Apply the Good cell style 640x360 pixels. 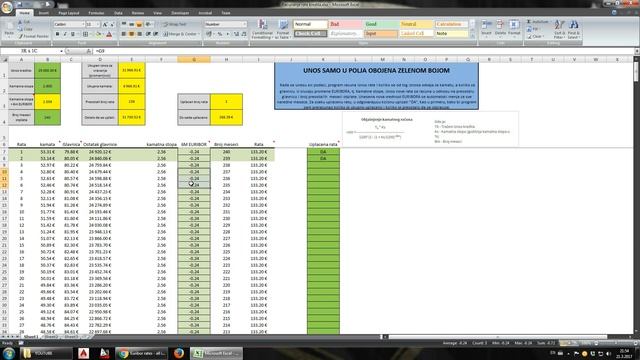pyautogui.click(x=381, y=24)
